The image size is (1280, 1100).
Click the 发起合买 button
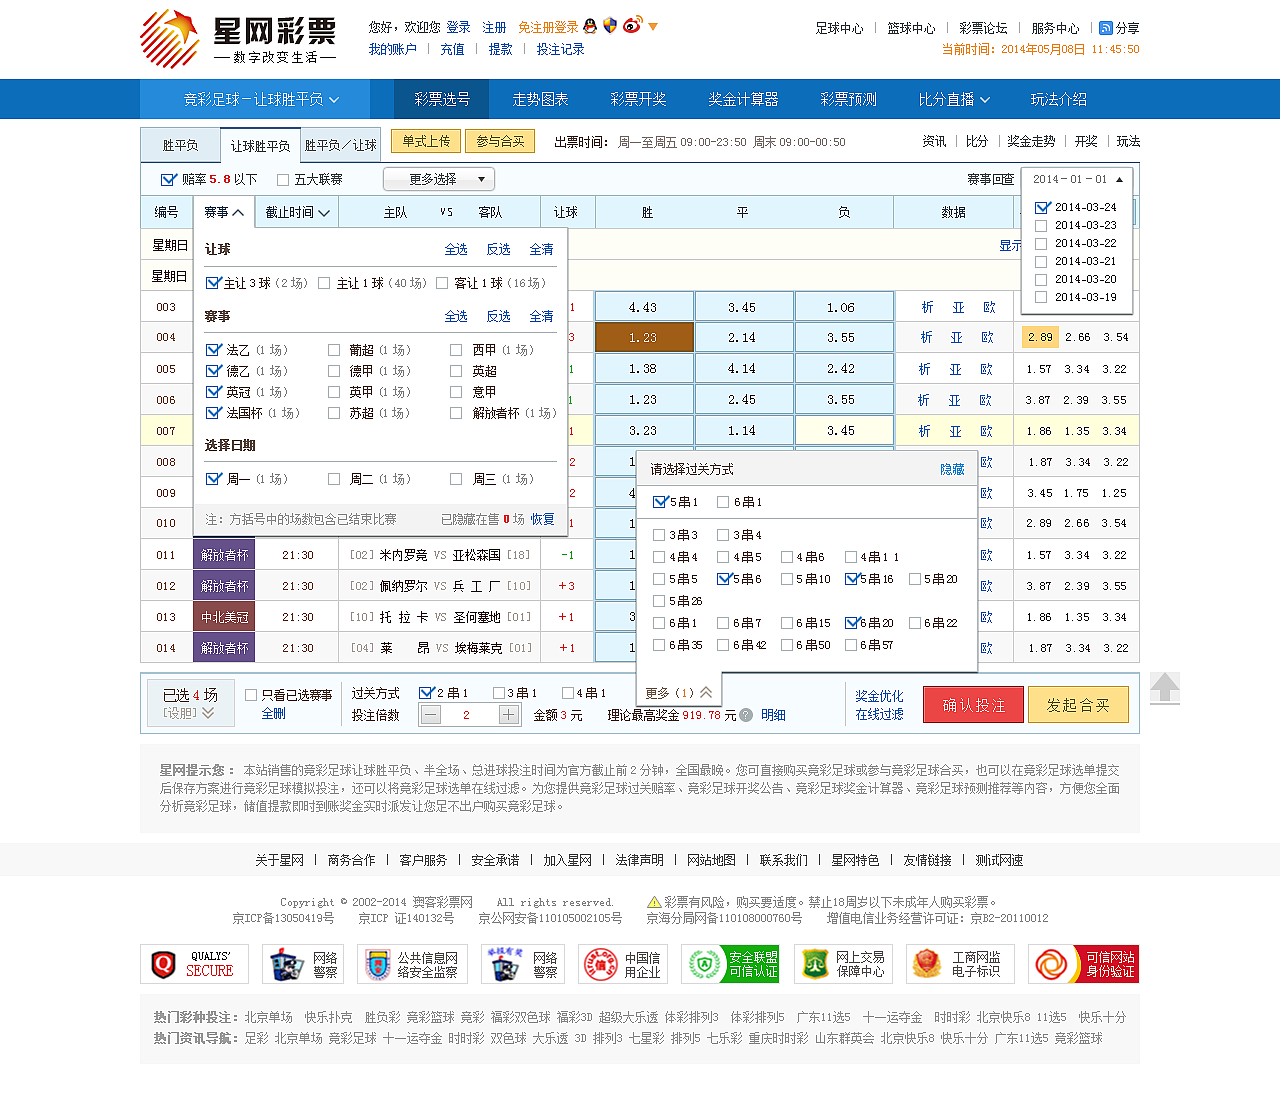pos(1078,703)
